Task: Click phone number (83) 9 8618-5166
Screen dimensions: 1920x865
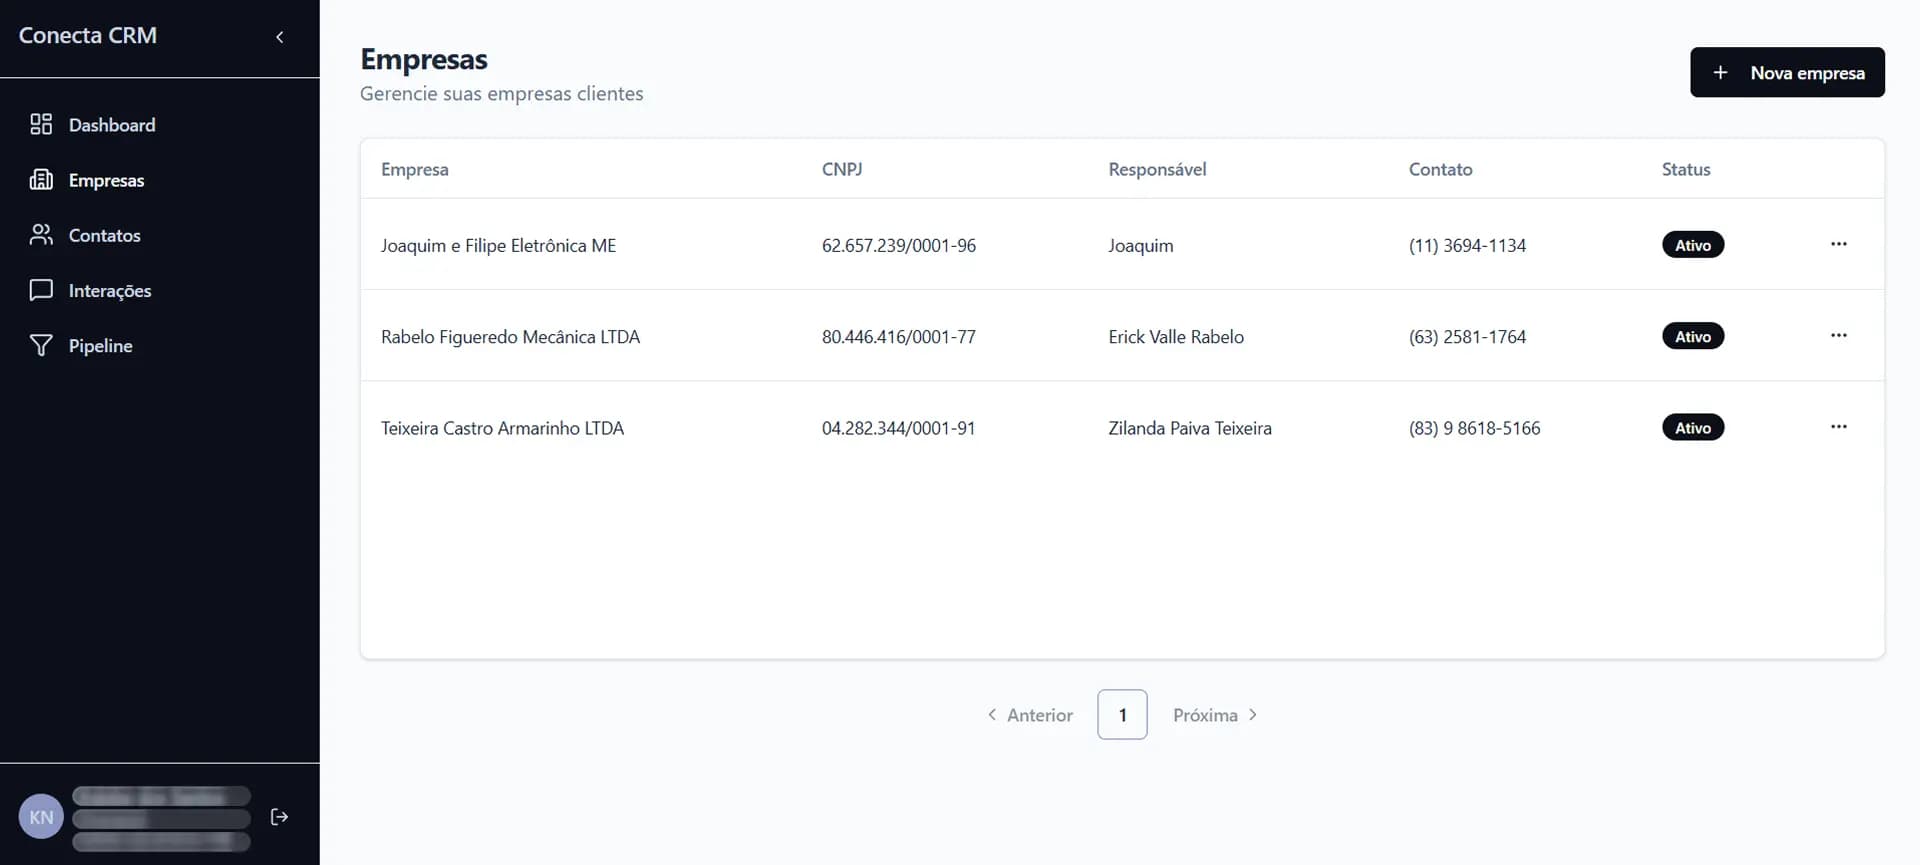Action: pyautogui.click(x=1474, y=428)
